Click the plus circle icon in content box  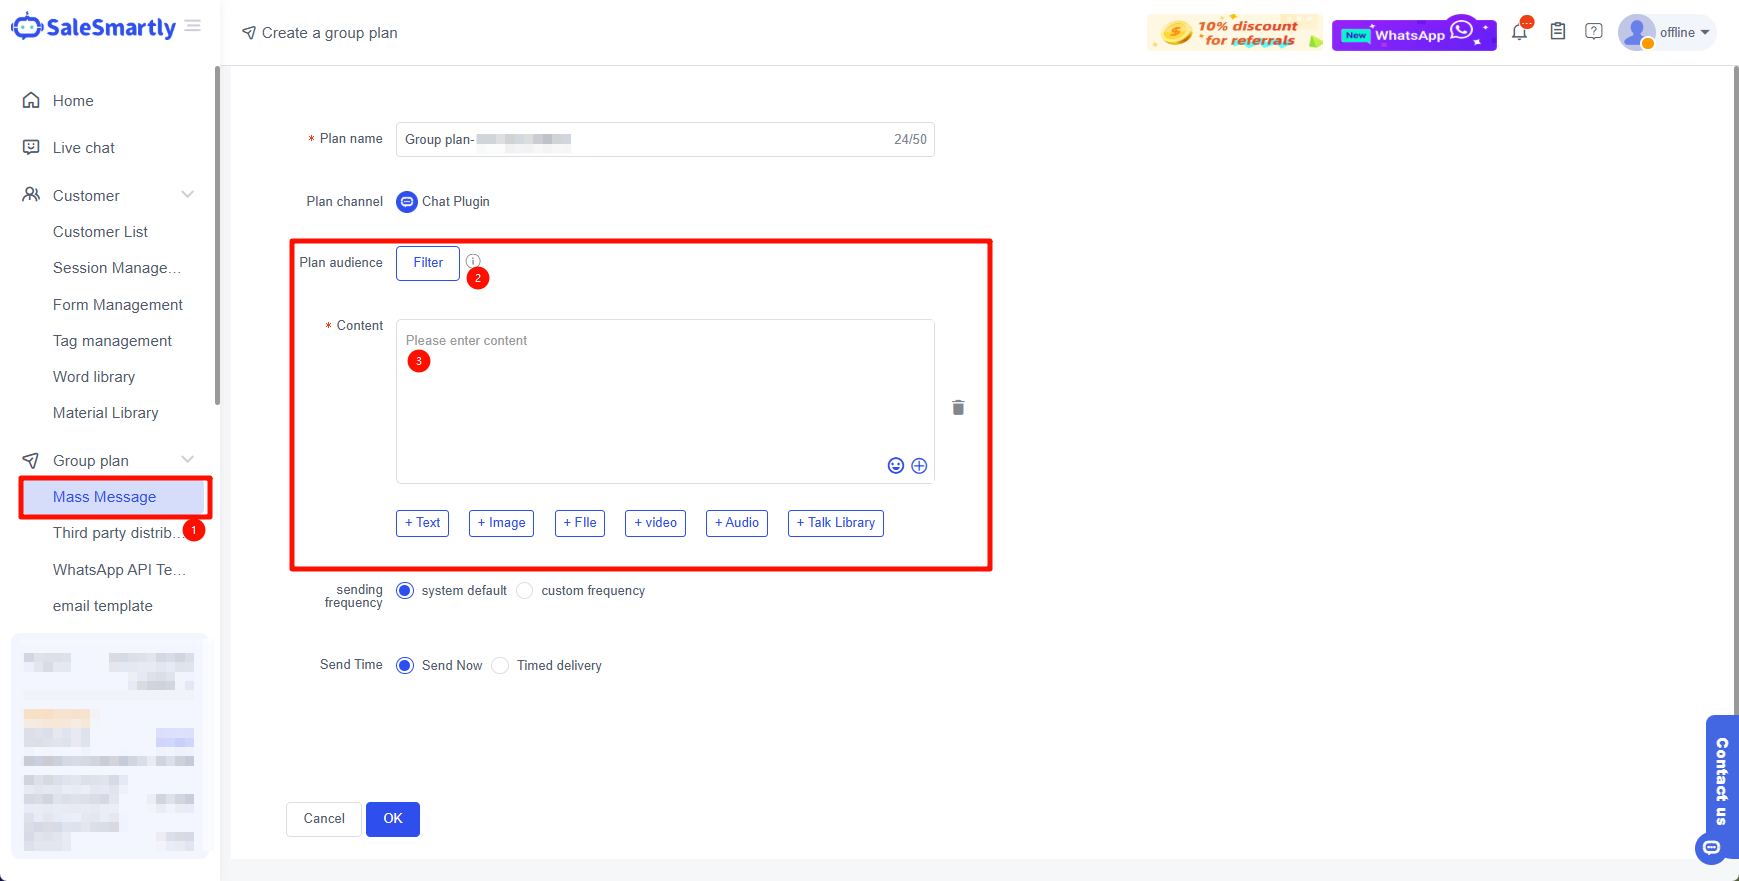(919, 465)
